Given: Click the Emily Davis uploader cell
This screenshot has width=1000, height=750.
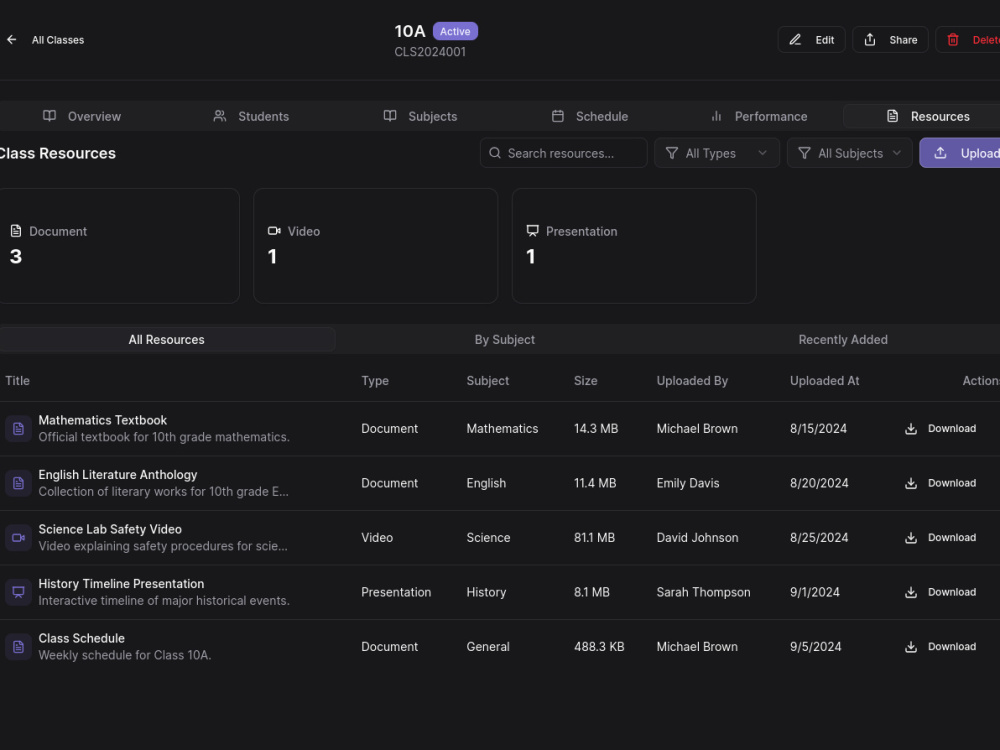Looking at the screenshot, I should (x=688, y=483).
